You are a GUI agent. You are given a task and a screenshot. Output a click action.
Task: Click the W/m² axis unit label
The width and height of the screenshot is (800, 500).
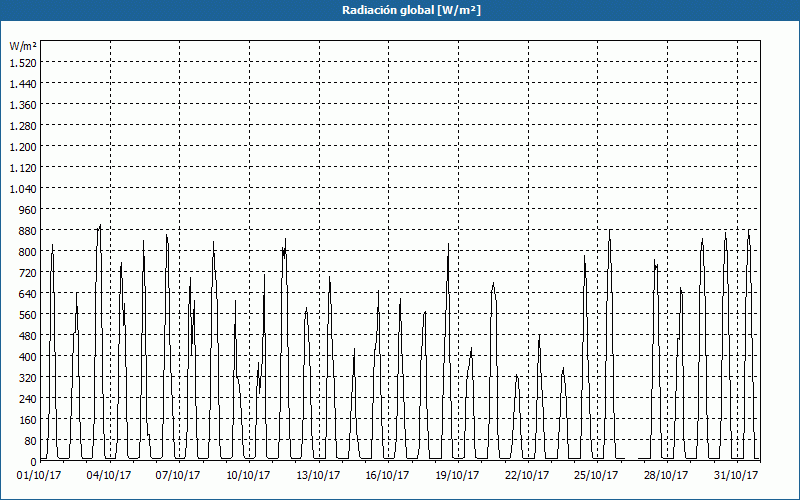23,46
